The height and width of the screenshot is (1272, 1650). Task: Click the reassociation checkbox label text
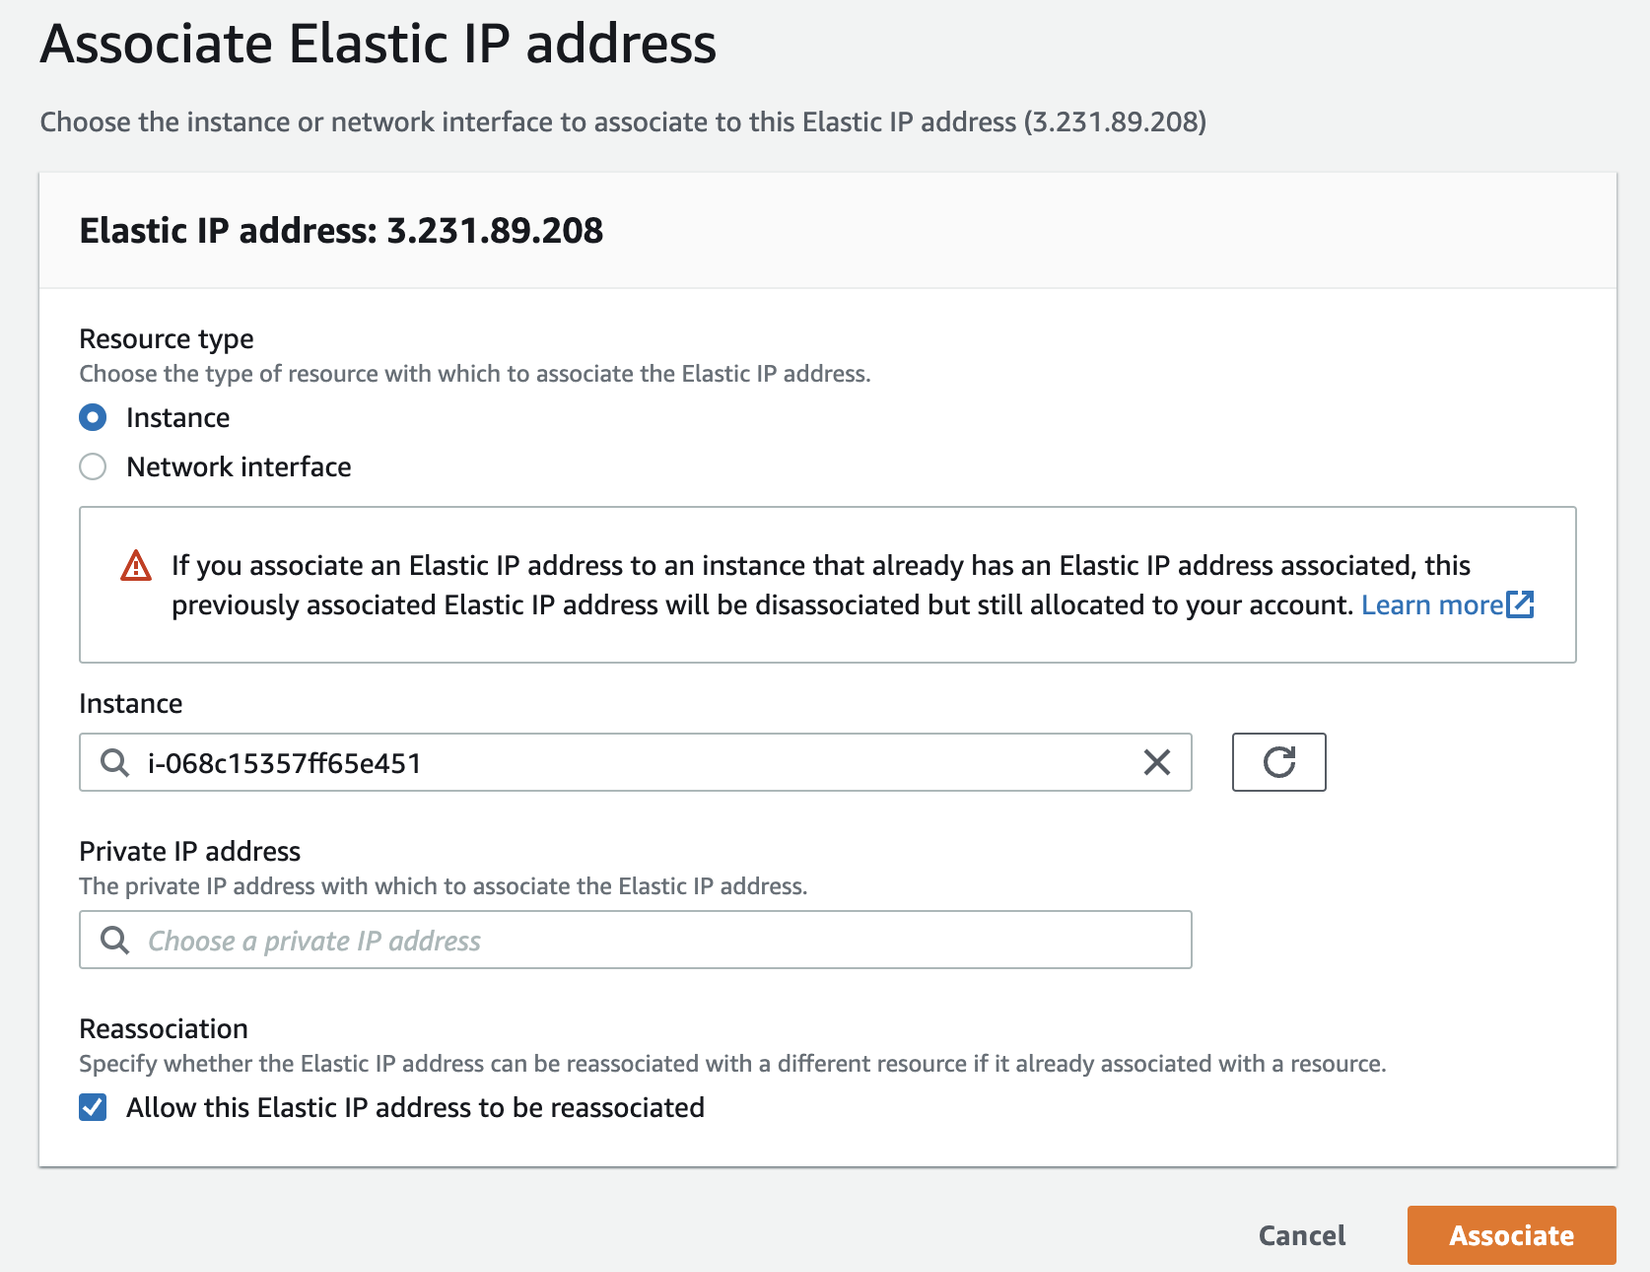415,1108
